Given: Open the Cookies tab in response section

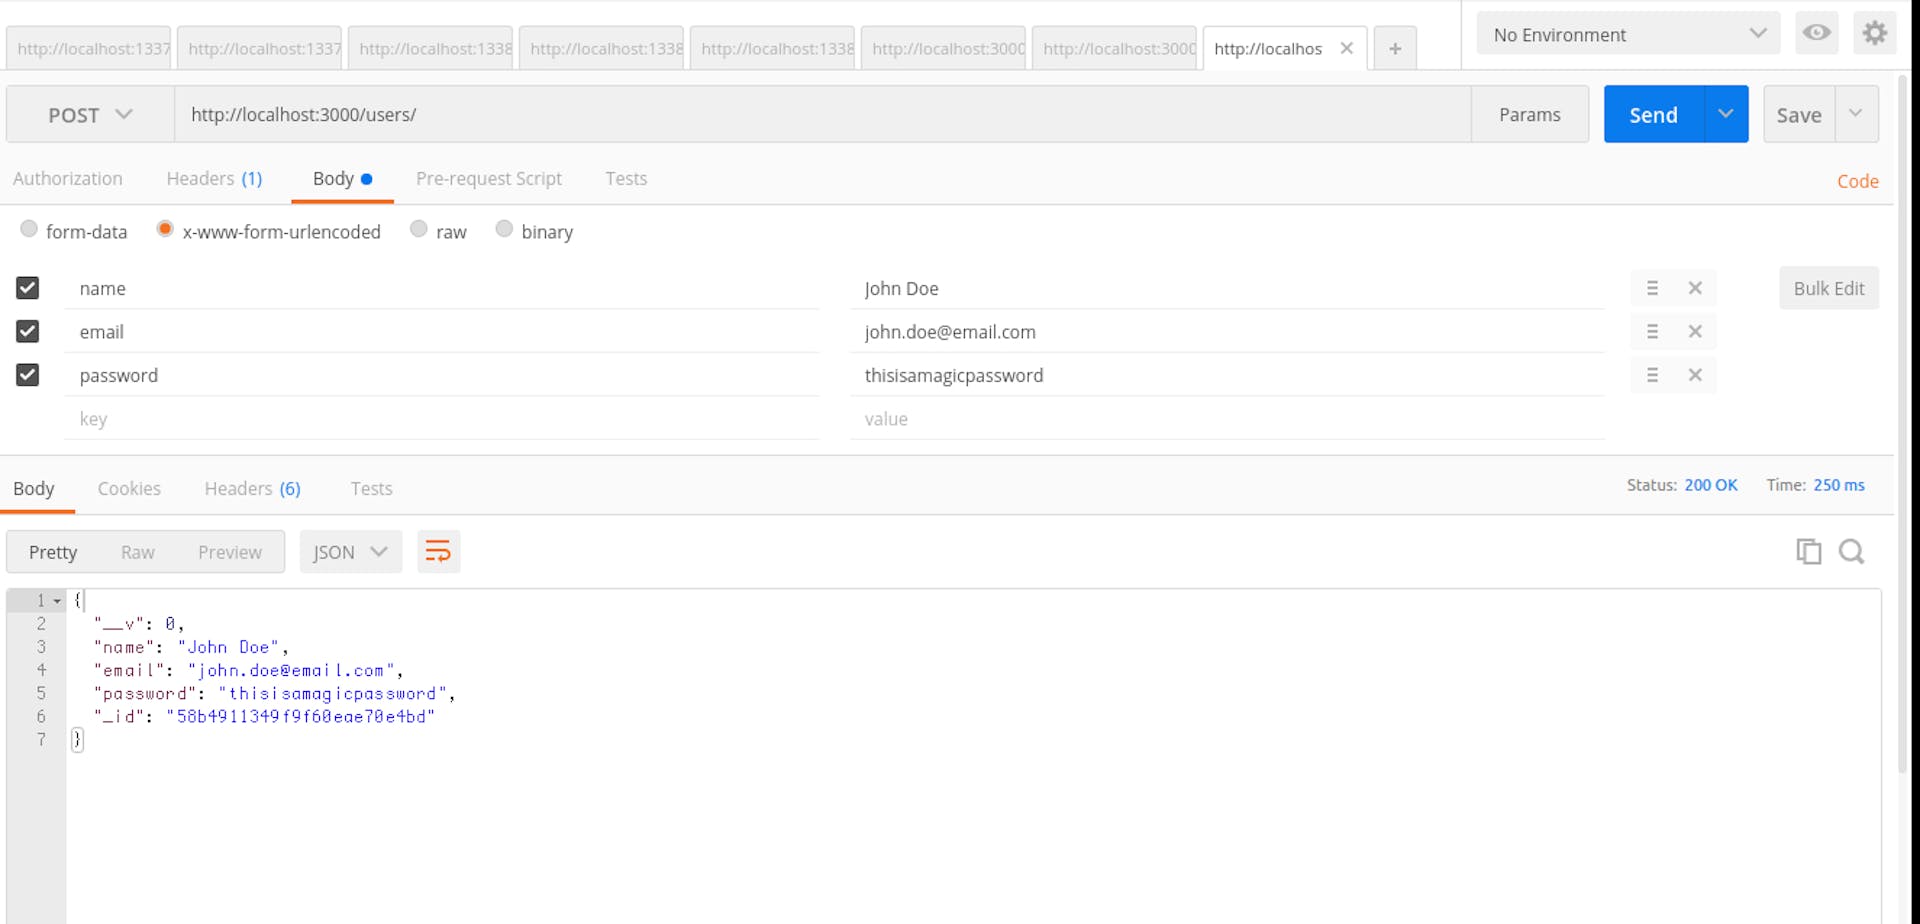Looking at the screenshot, I should [x=129, y=488].
